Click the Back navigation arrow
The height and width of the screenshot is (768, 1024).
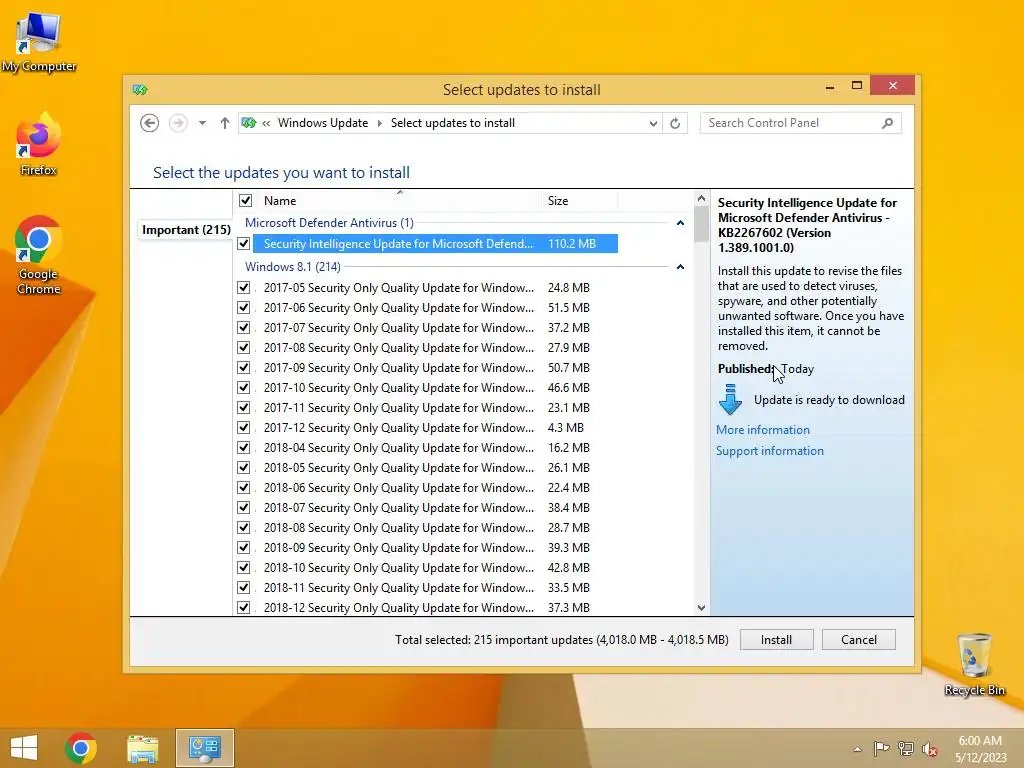pyautogui.click(x=150, y=123)
